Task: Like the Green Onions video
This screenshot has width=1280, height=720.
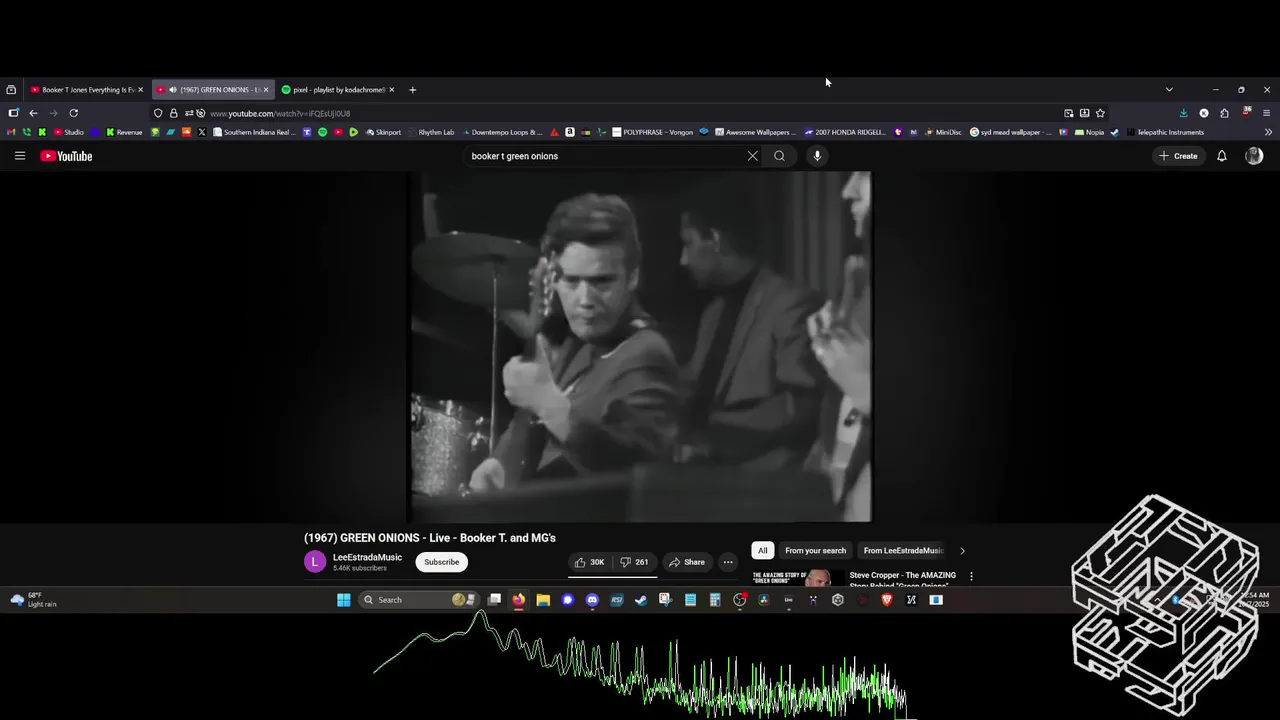Action: [x=589, y=562]
